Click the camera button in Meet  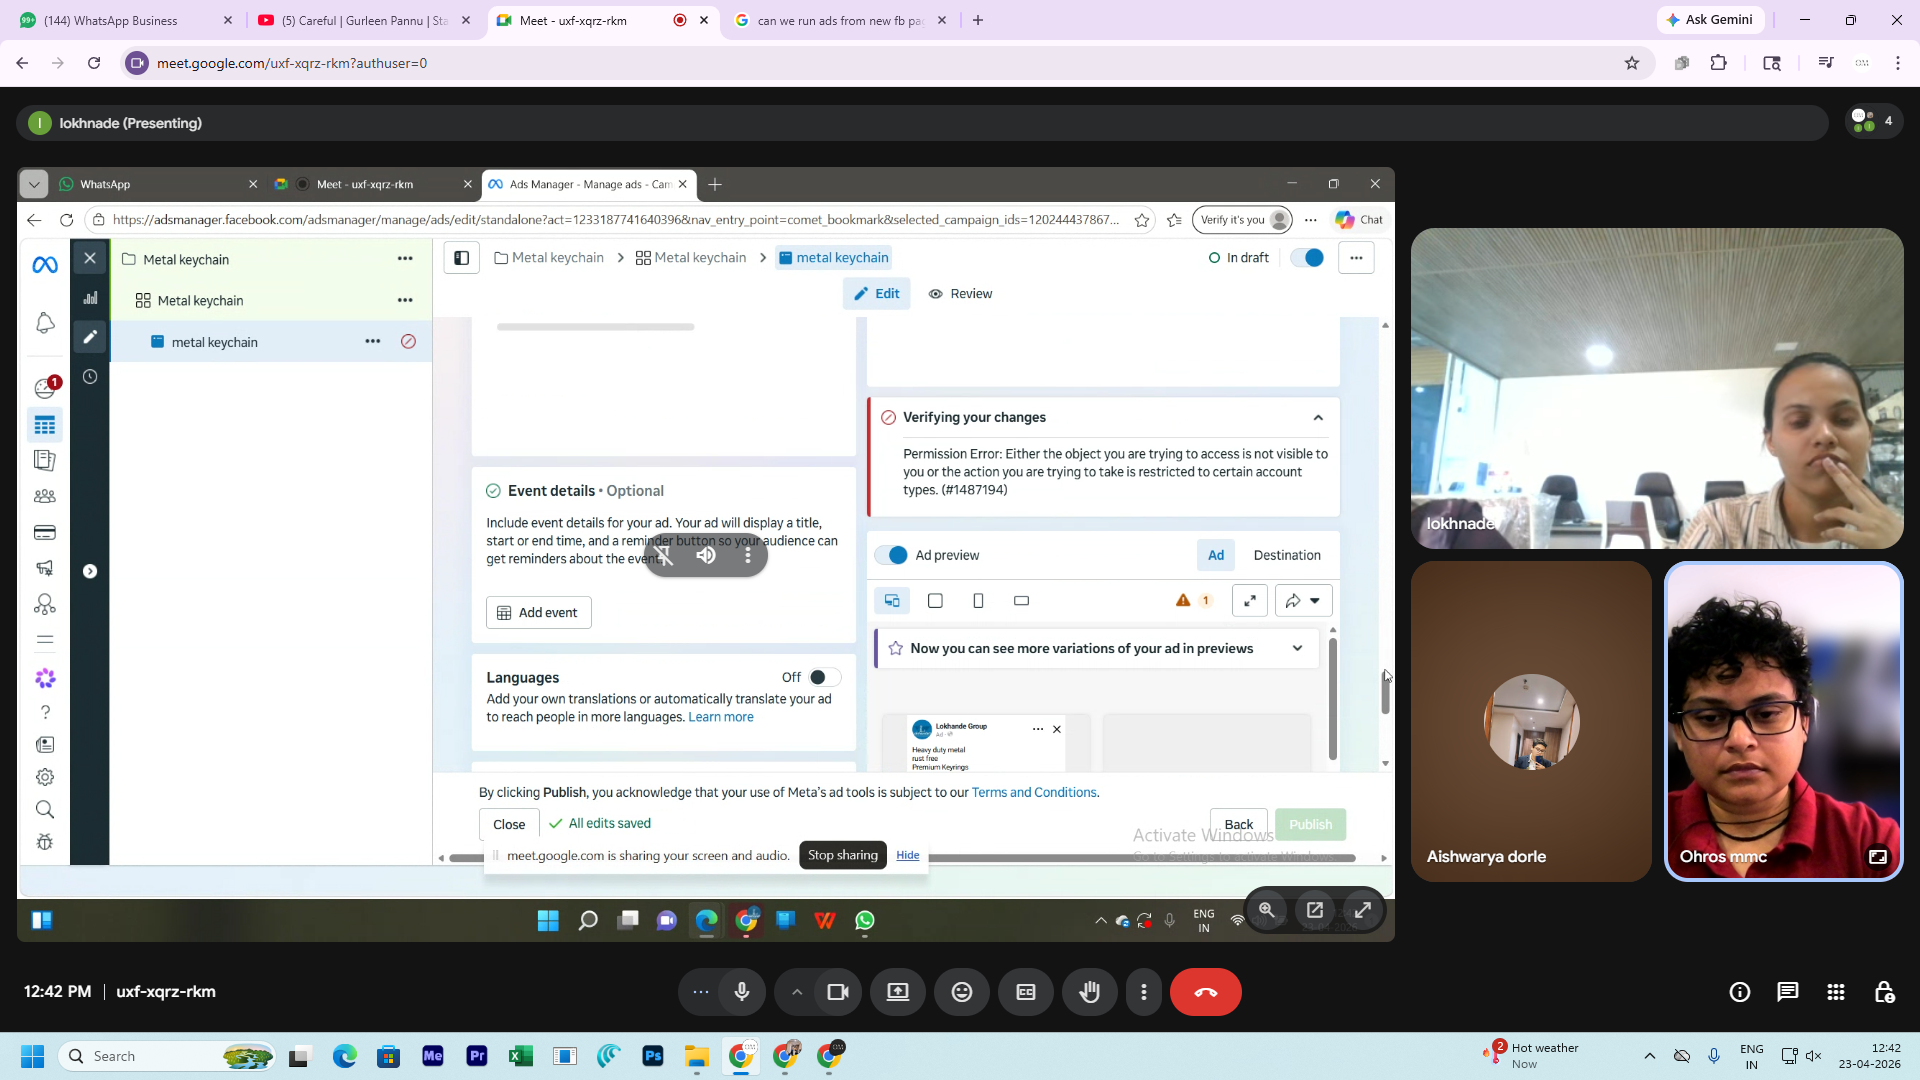pyautogui.click(x=838, y=992)
